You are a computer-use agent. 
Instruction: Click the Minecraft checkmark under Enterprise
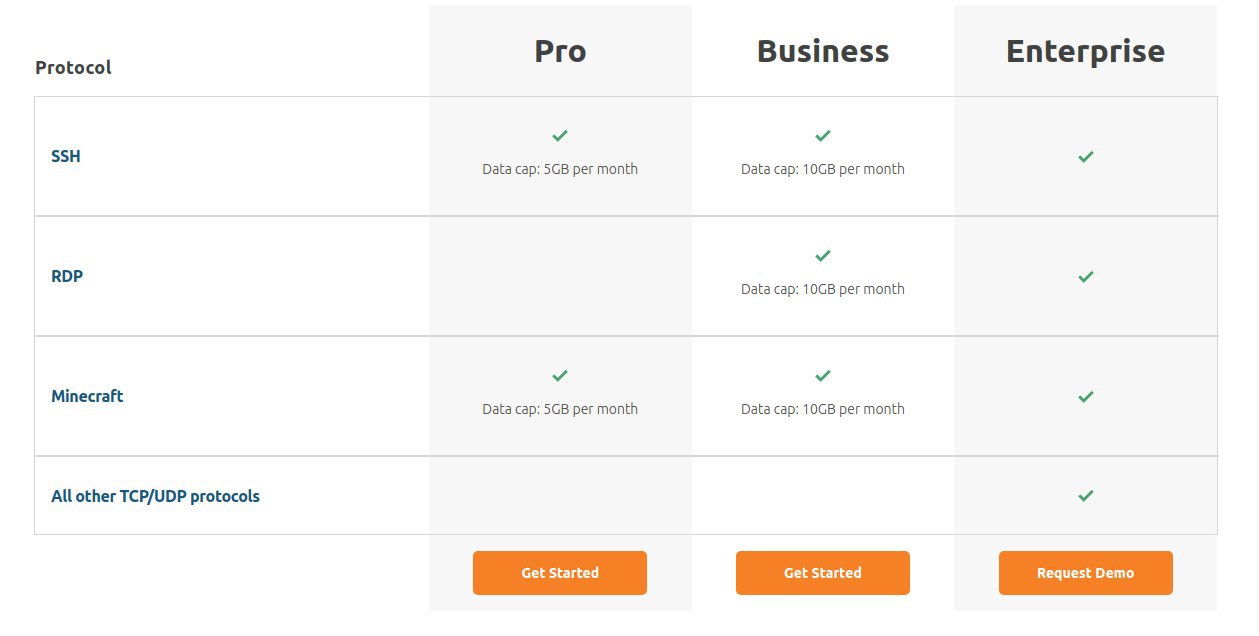pos(1086,397)
